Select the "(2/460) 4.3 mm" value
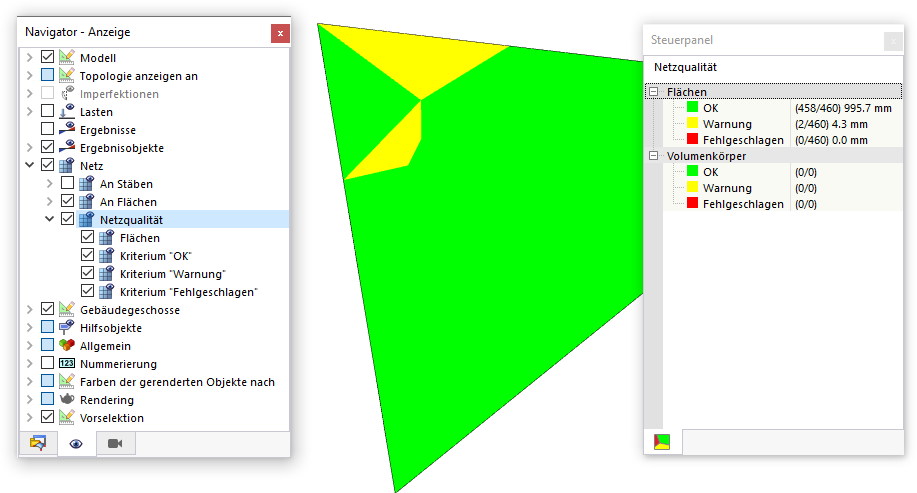 point(831,124)
